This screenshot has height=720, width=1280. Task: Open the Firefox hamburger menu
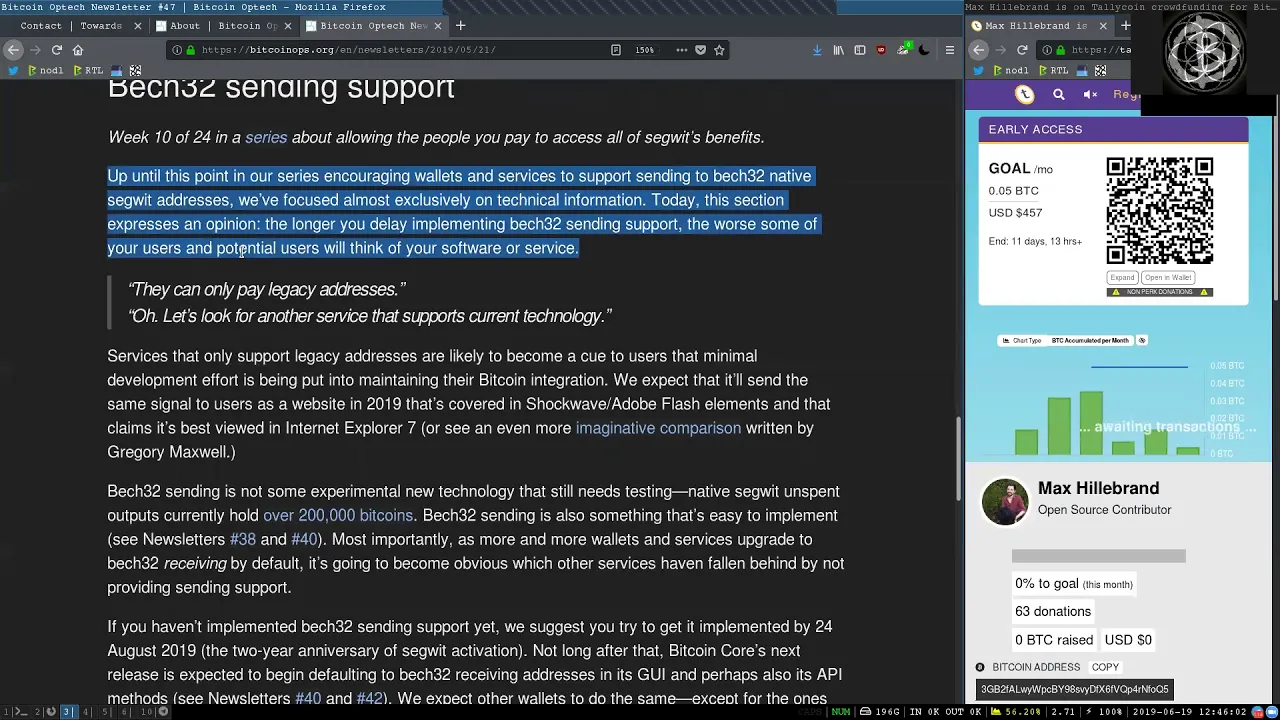pyautogui.click(x=949, y=50)
